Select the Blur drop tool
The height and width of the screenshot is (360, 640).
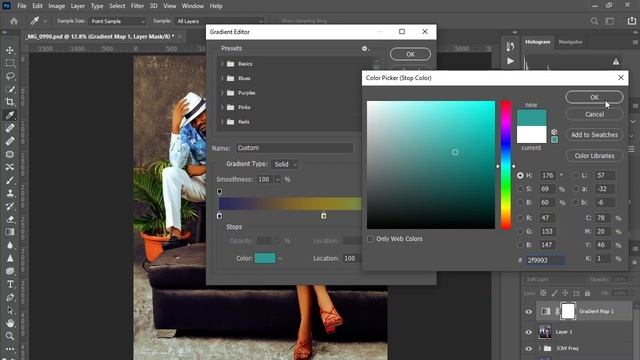click(10, 245)
